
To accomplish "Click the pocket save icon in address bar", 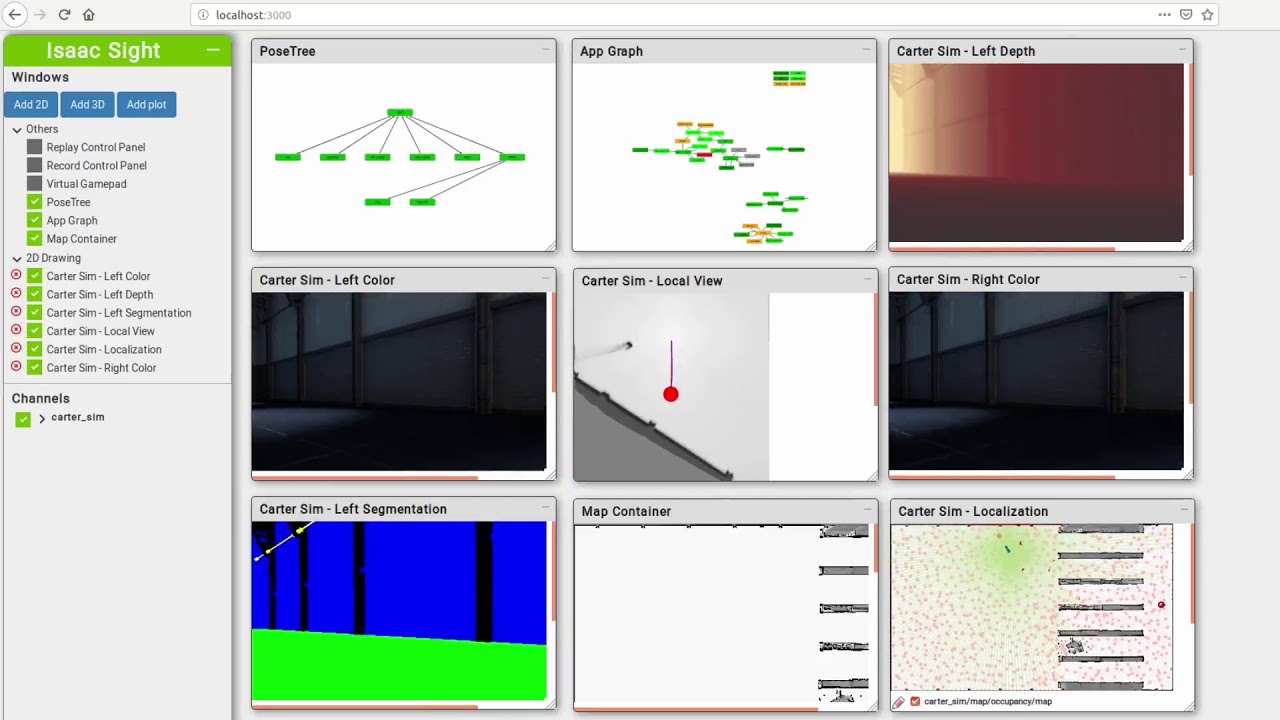I will pos(1186,15).
